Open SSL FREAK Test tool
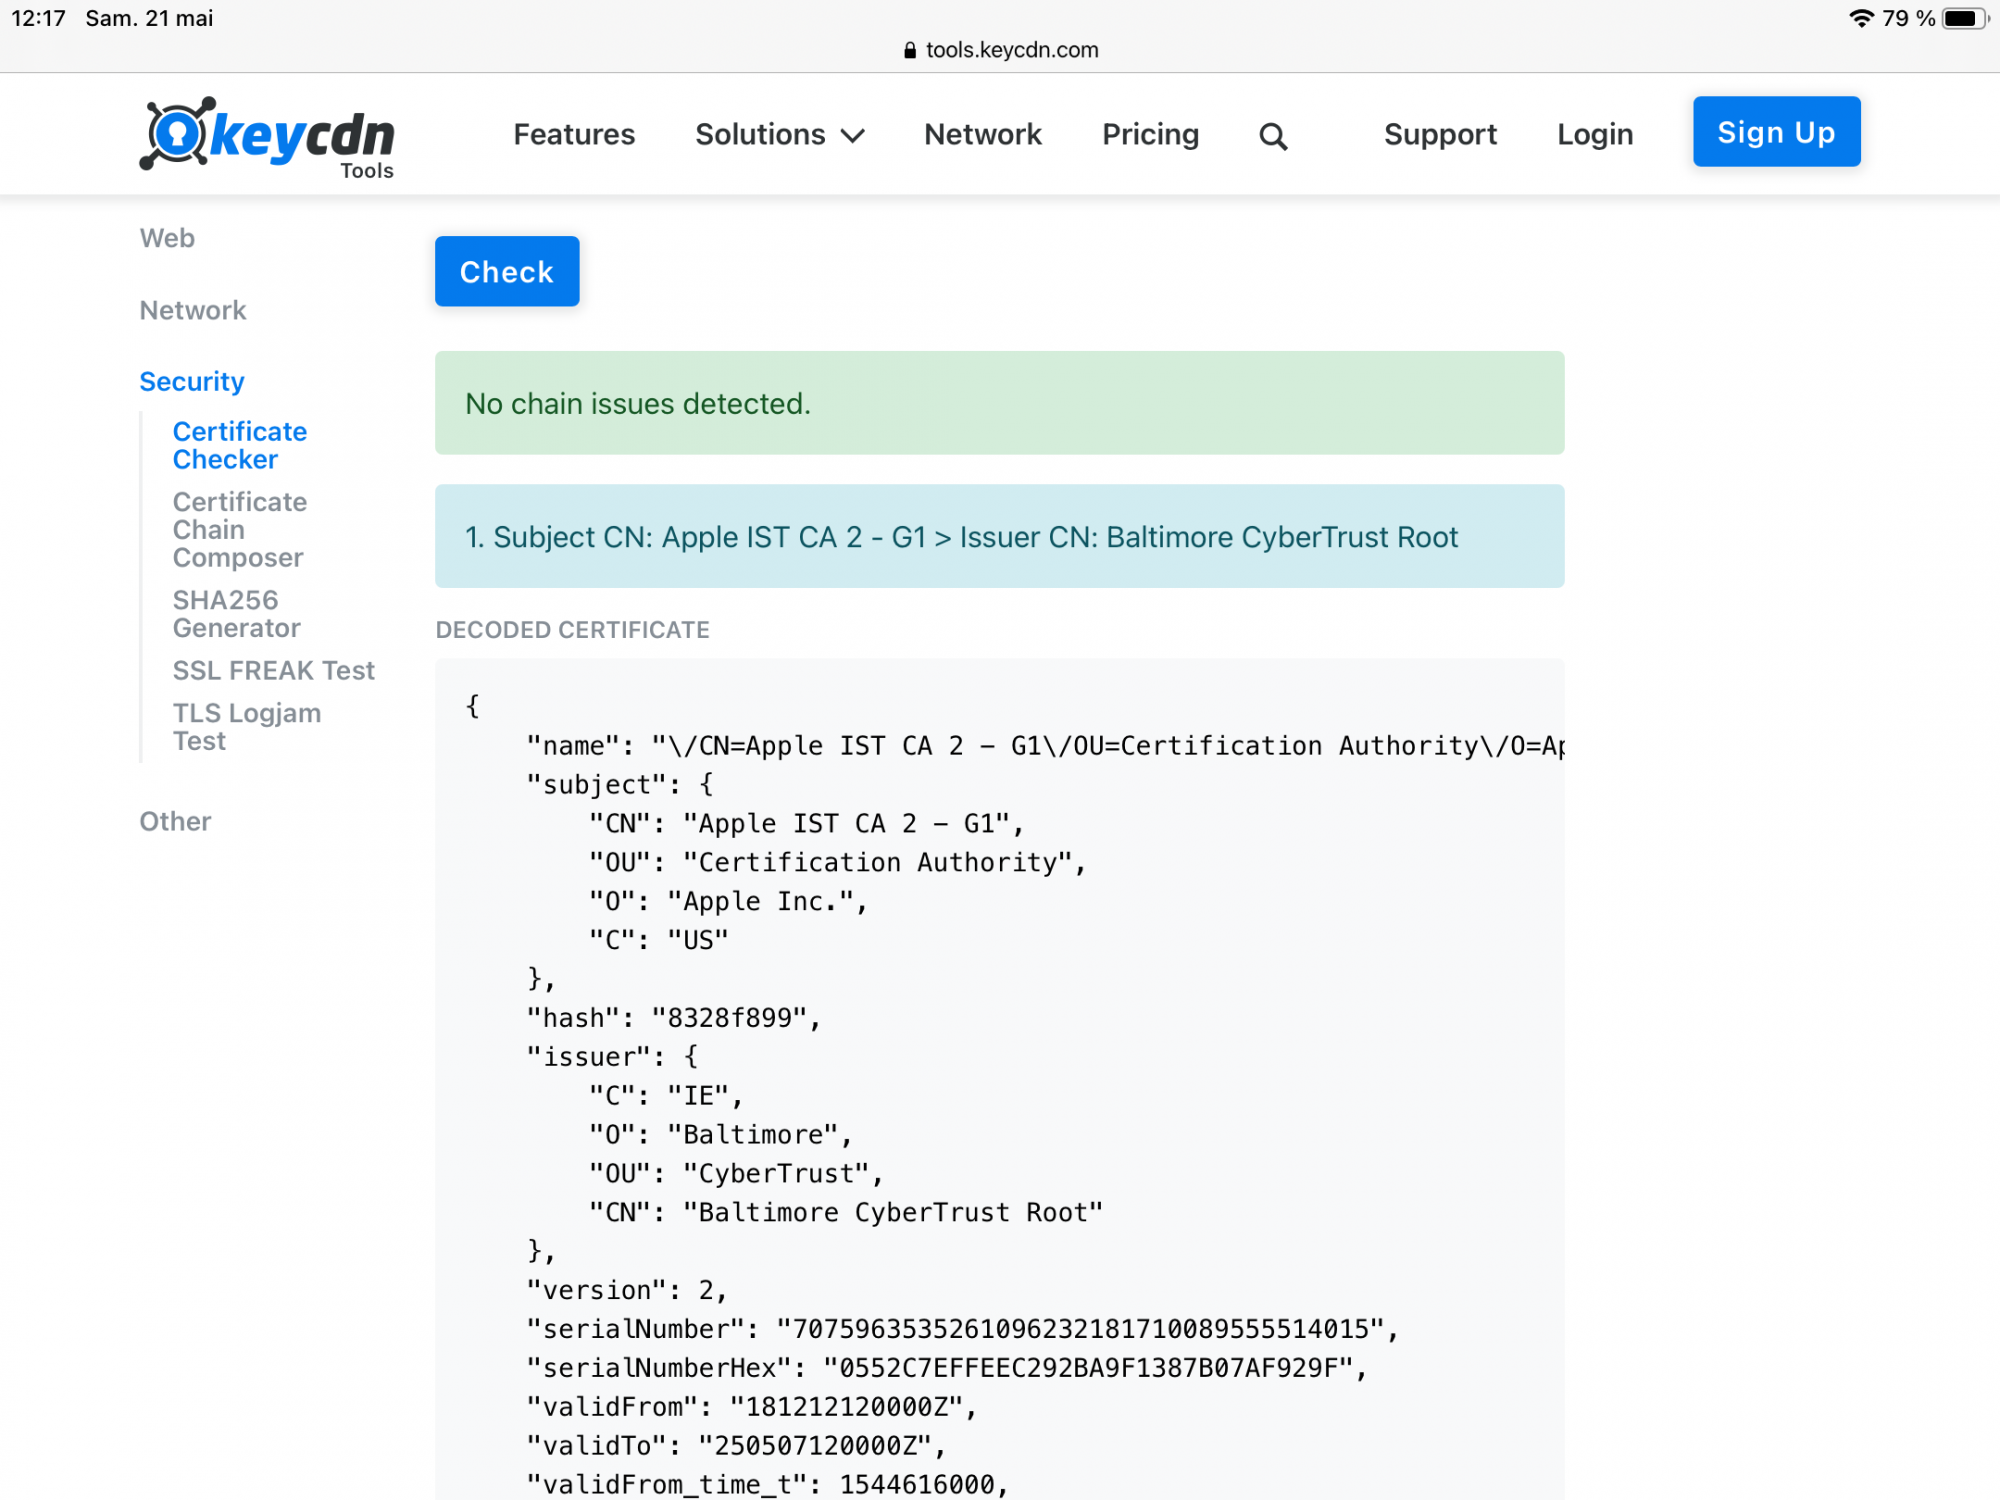2000x1500 pixels. coord(273,670)
